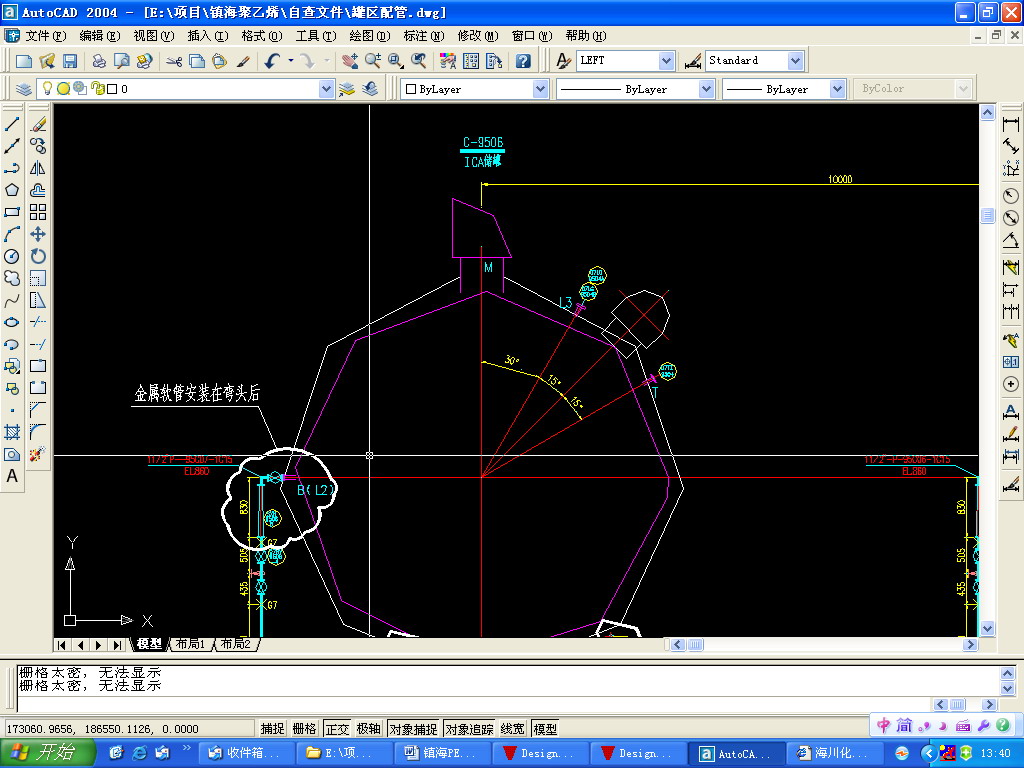1024x768 pixels.
Task: Select the Copy Object tool
Action: (38, 146)
